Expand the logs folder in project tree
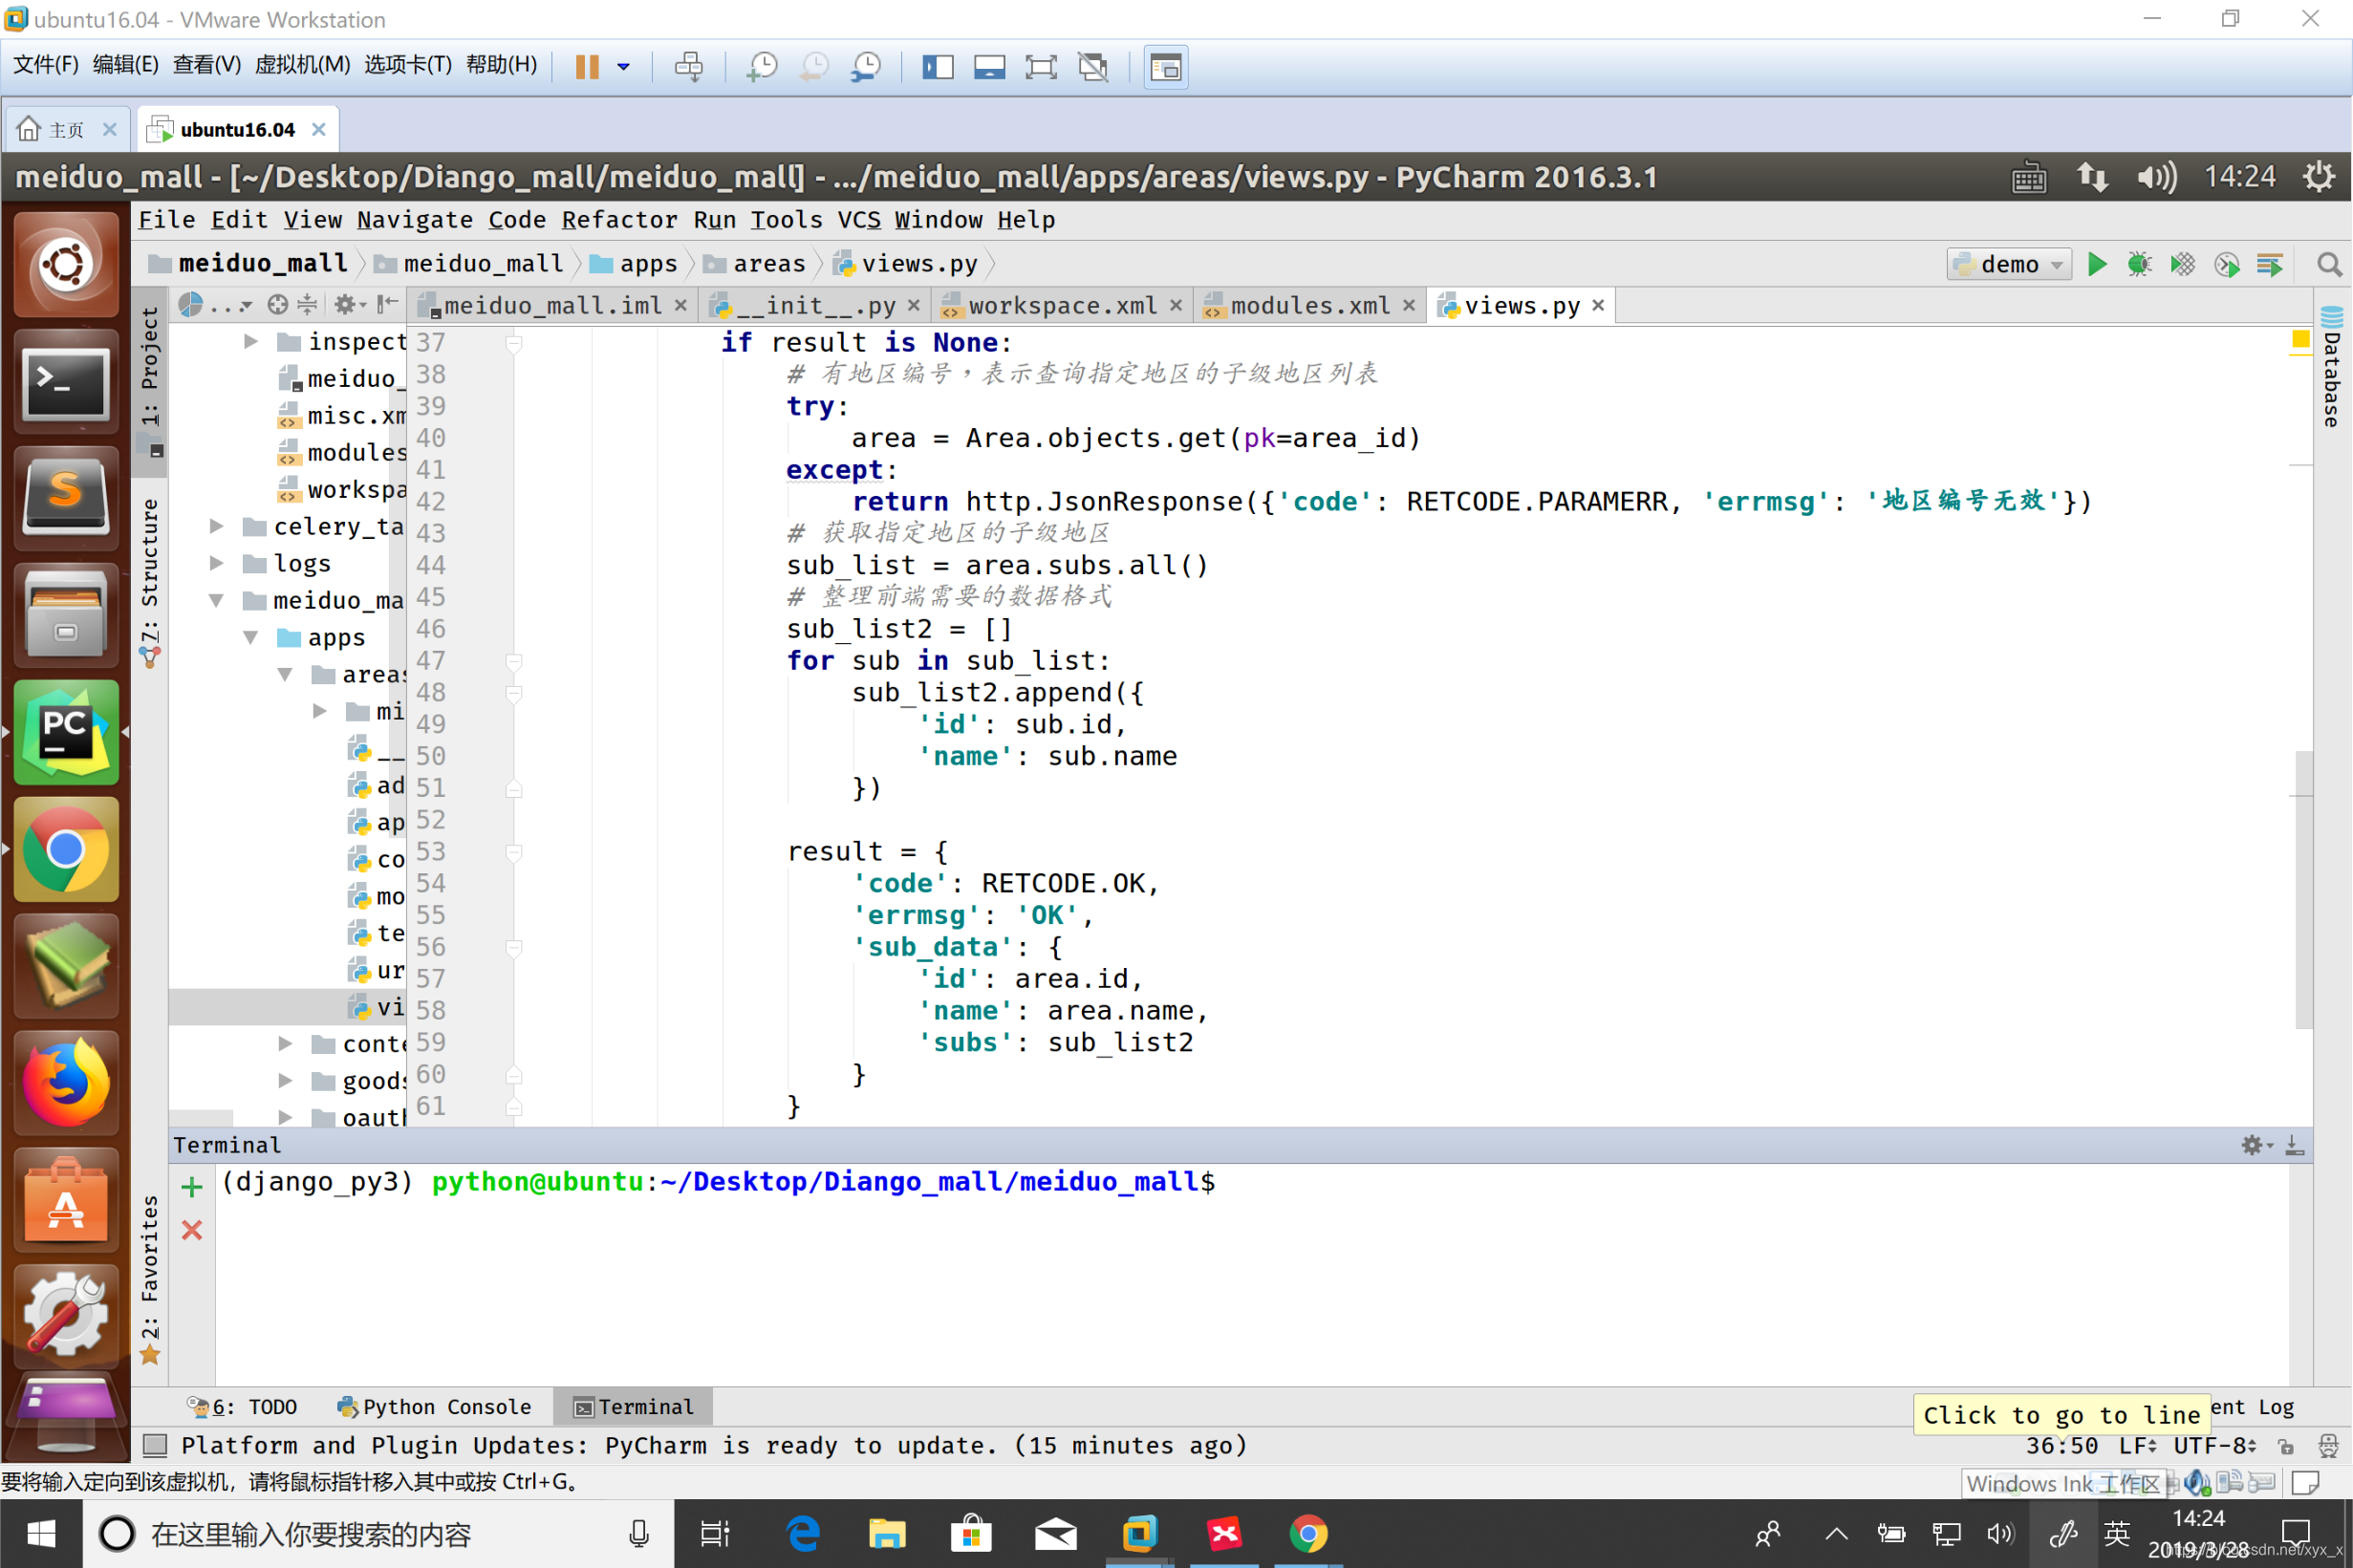Screen dimensions: 2353x1568 215,563
